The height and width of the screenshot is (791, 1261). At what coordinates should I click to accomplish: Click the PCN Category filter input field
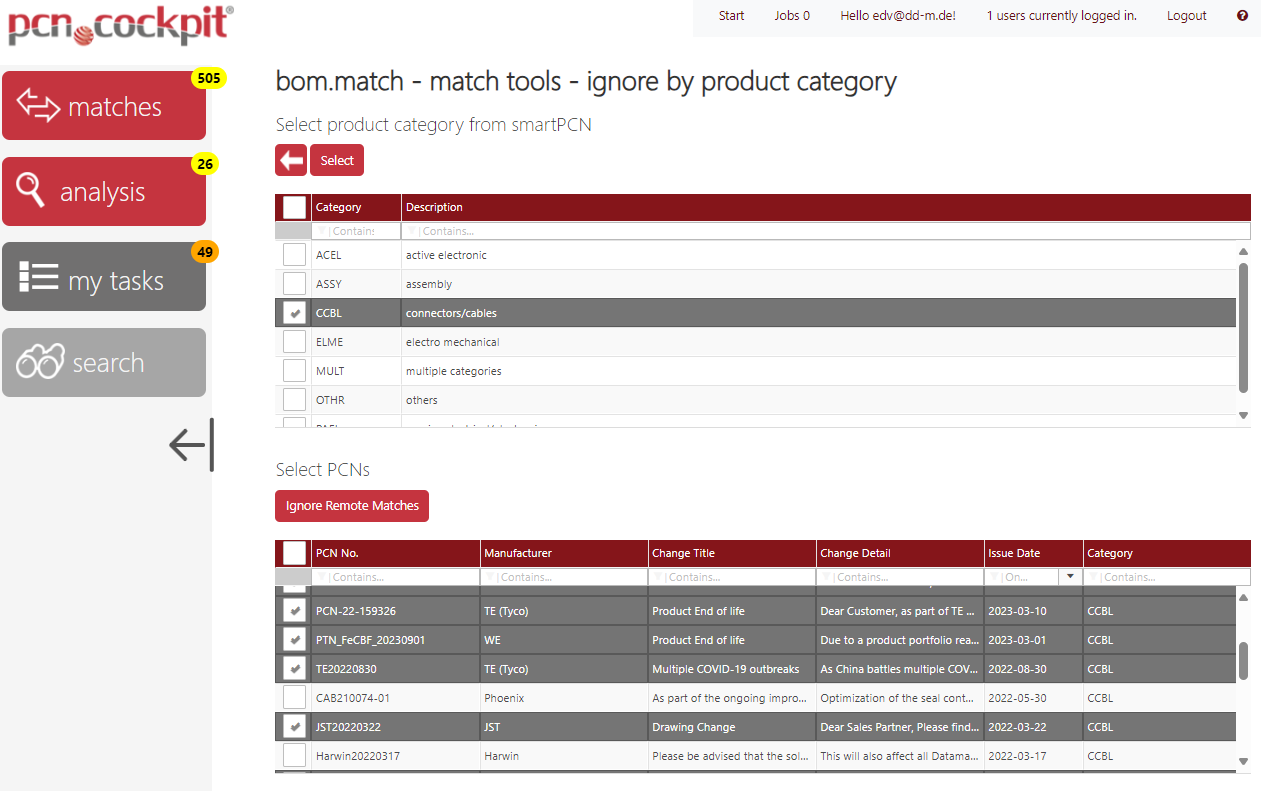[x=1167, y=577]
